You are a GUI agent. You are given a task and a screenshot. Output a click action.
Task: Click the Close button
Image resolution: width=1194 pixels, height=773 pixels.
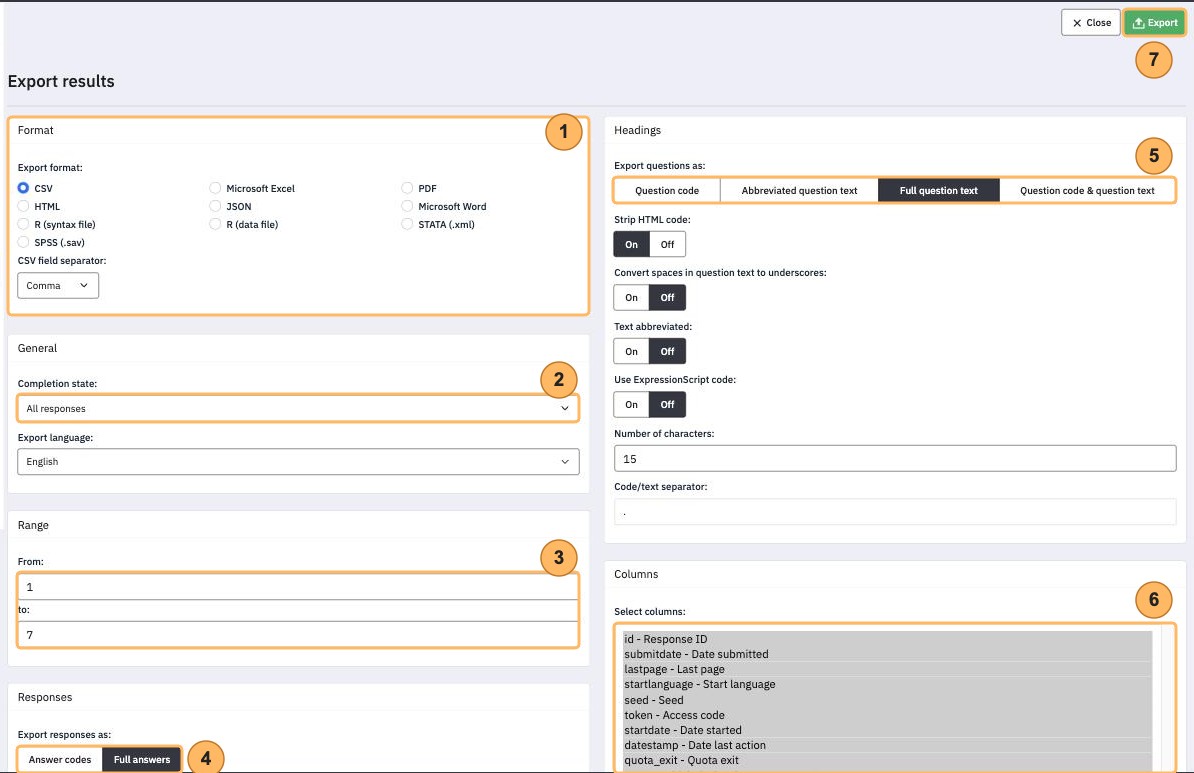click(1090, 23)
